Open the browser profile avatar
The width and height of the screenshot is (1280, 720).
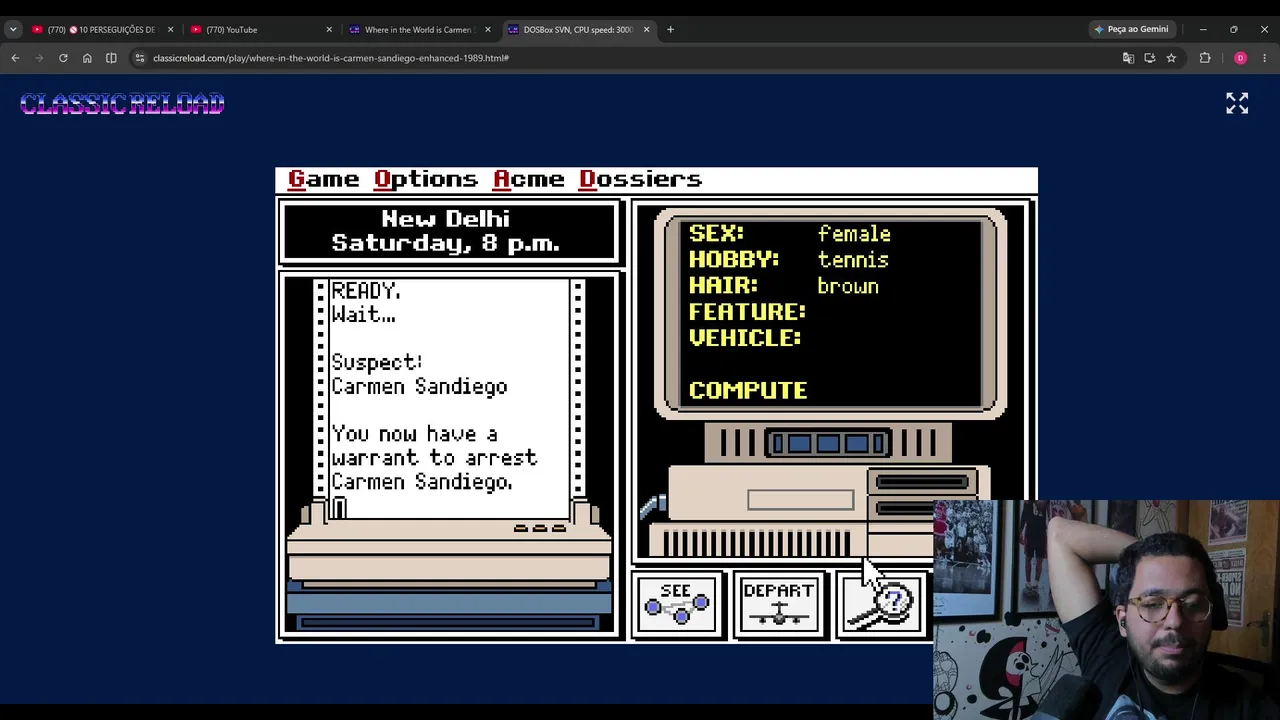[1240, 58]
